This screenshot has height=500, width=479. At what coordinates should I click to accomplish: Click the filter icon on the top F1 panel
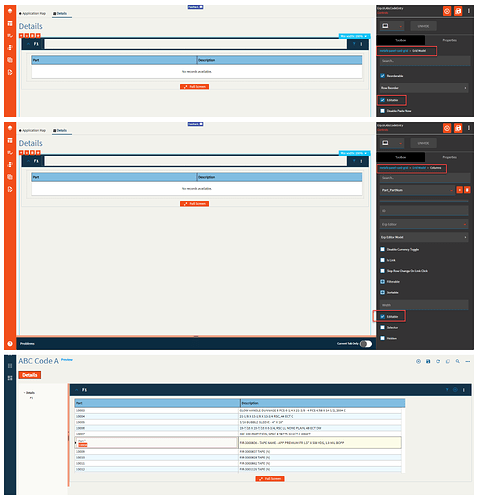(354, 44)
